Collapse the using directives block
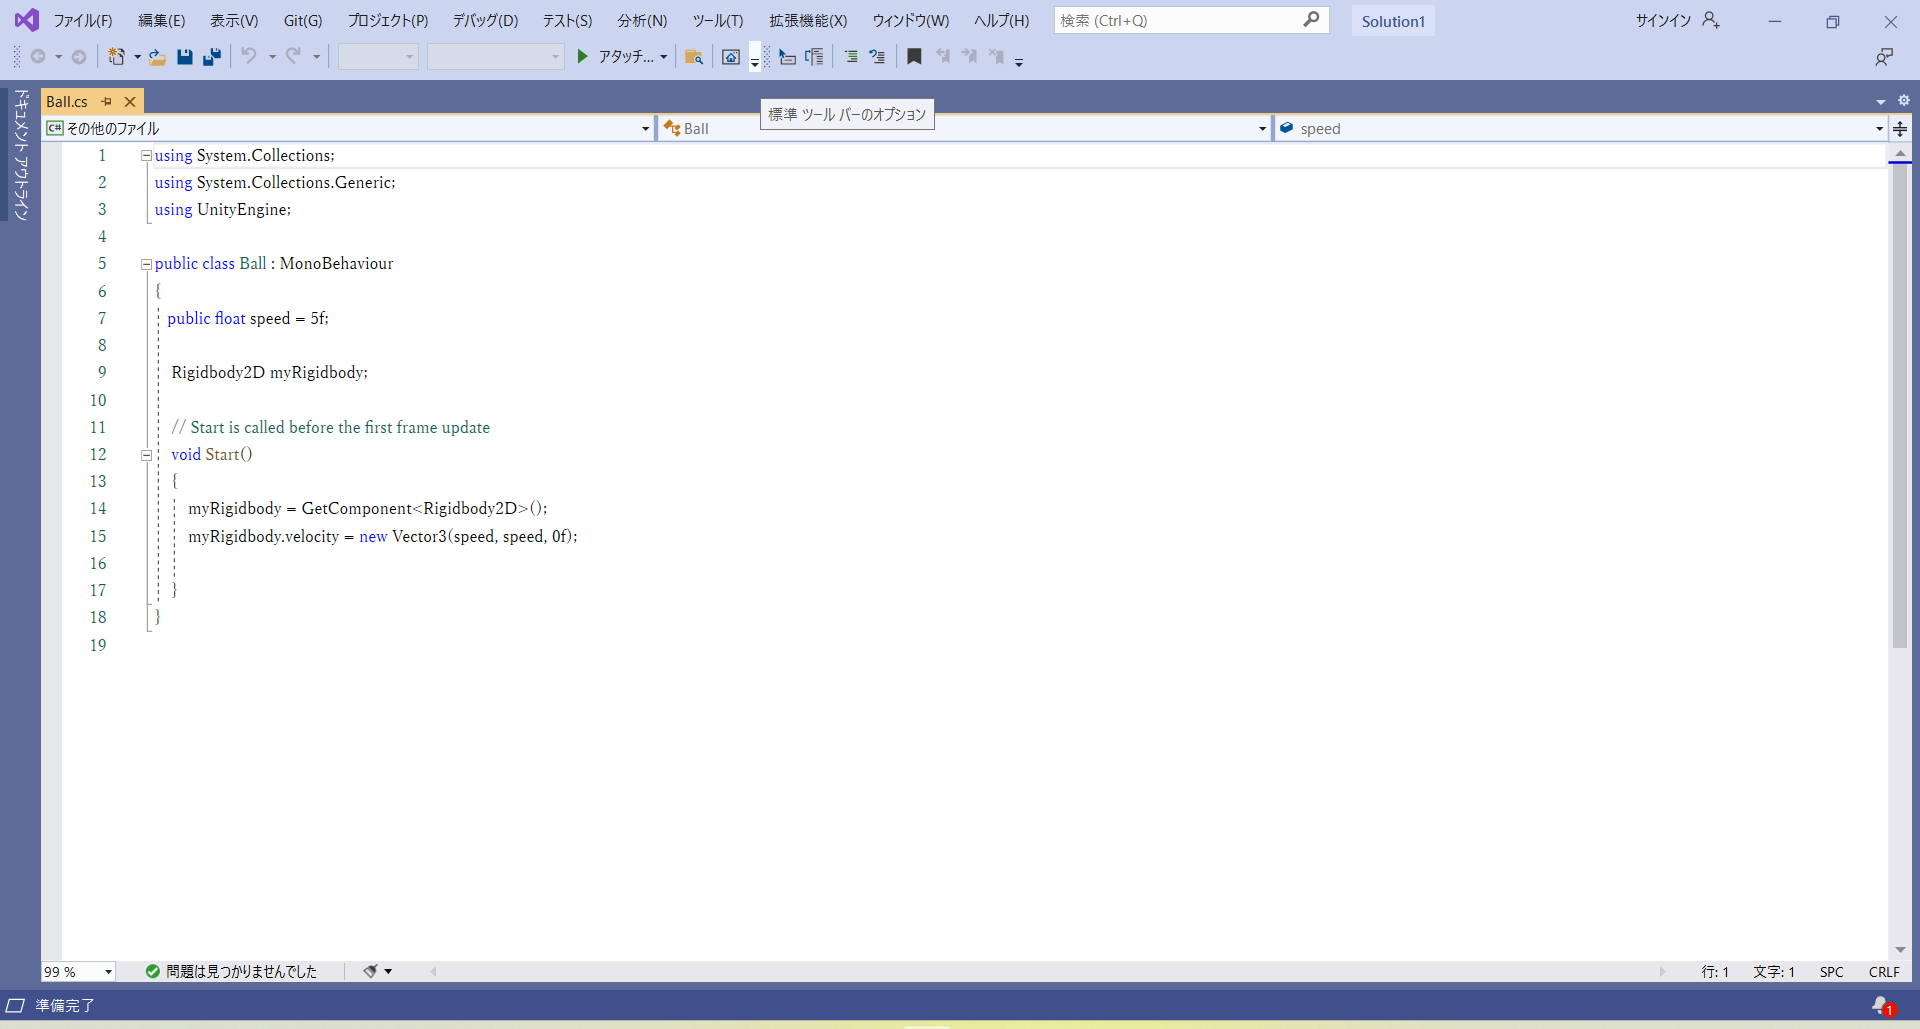1920x1029 pixels. (x=146, y=156)
